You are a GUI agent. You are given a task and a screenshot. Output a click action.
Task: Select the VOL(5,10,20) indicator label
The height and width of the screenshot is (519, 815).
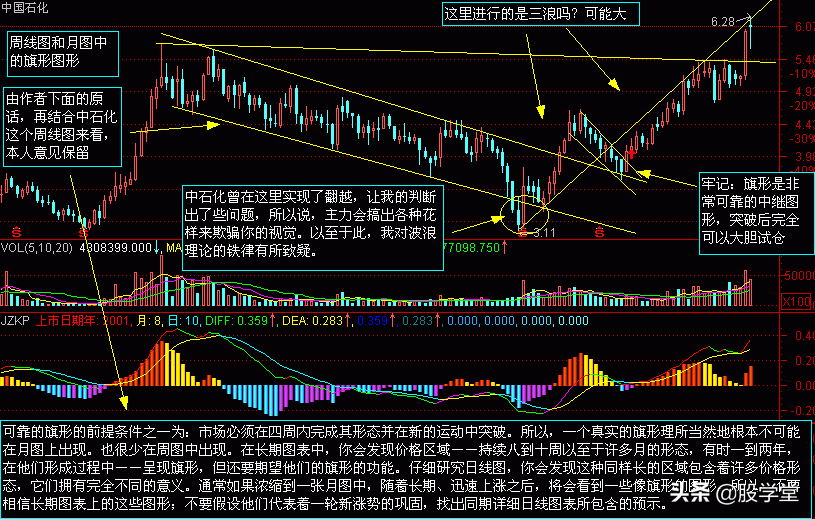coord(36,247)
